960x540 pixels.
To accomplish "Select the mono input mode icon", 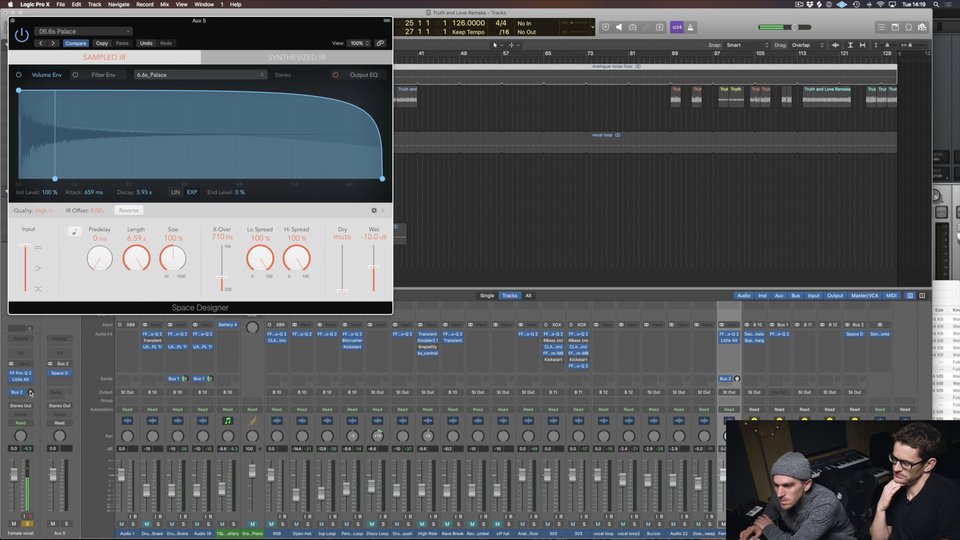I will click(38, 268).
